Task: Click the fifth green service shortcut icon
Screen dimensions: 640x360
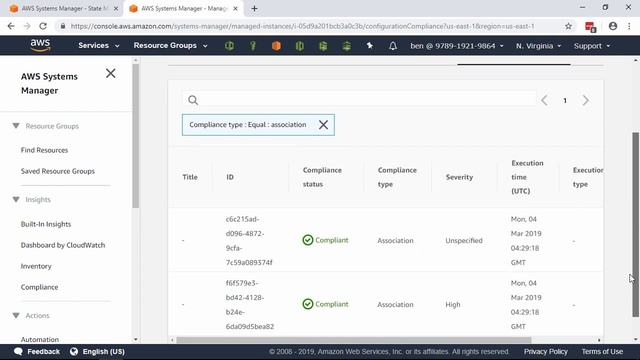Action: [x=323, y=46]
